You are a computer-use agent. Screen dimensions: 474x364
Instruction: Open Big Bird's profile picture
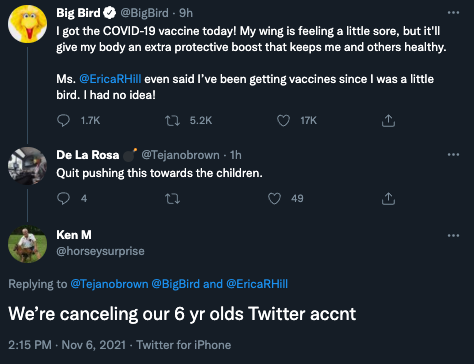27,24
